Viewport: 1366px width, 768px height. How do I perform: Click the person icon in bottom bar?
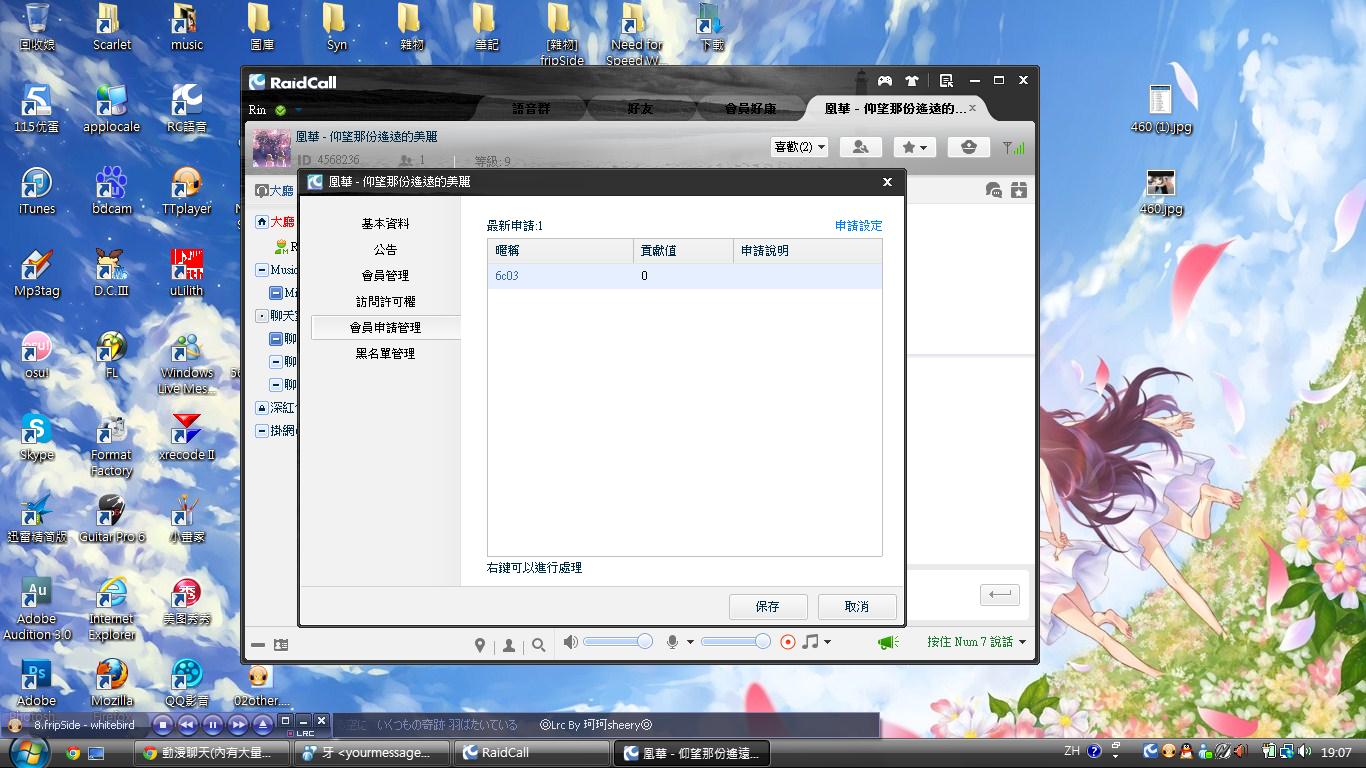(x=509, y=645)
